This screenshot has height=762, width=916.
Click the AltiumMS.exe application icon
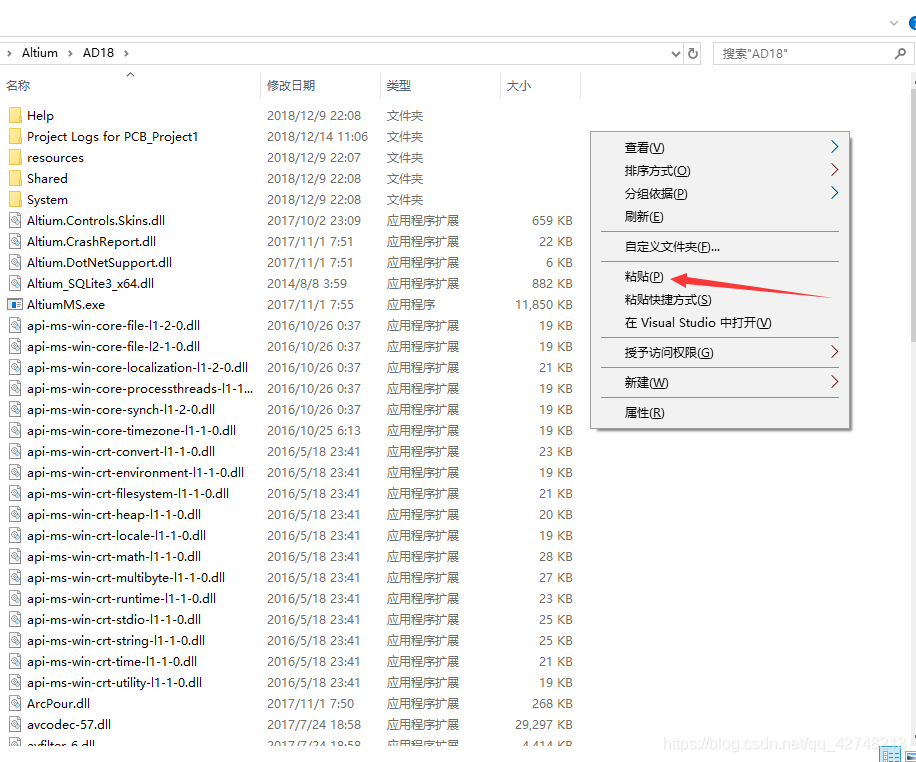(x=15, y=304)
